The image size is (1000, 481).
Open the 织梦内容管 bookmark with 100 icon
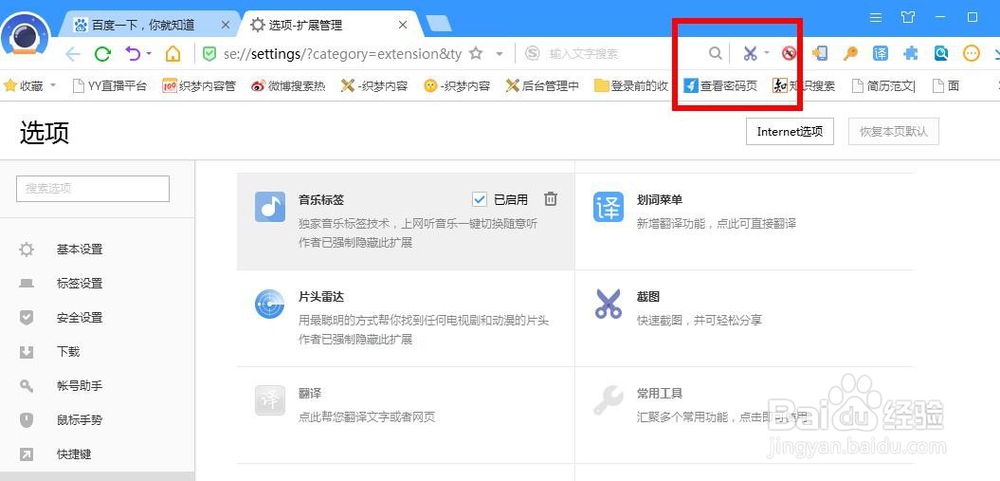coord(199,85)
